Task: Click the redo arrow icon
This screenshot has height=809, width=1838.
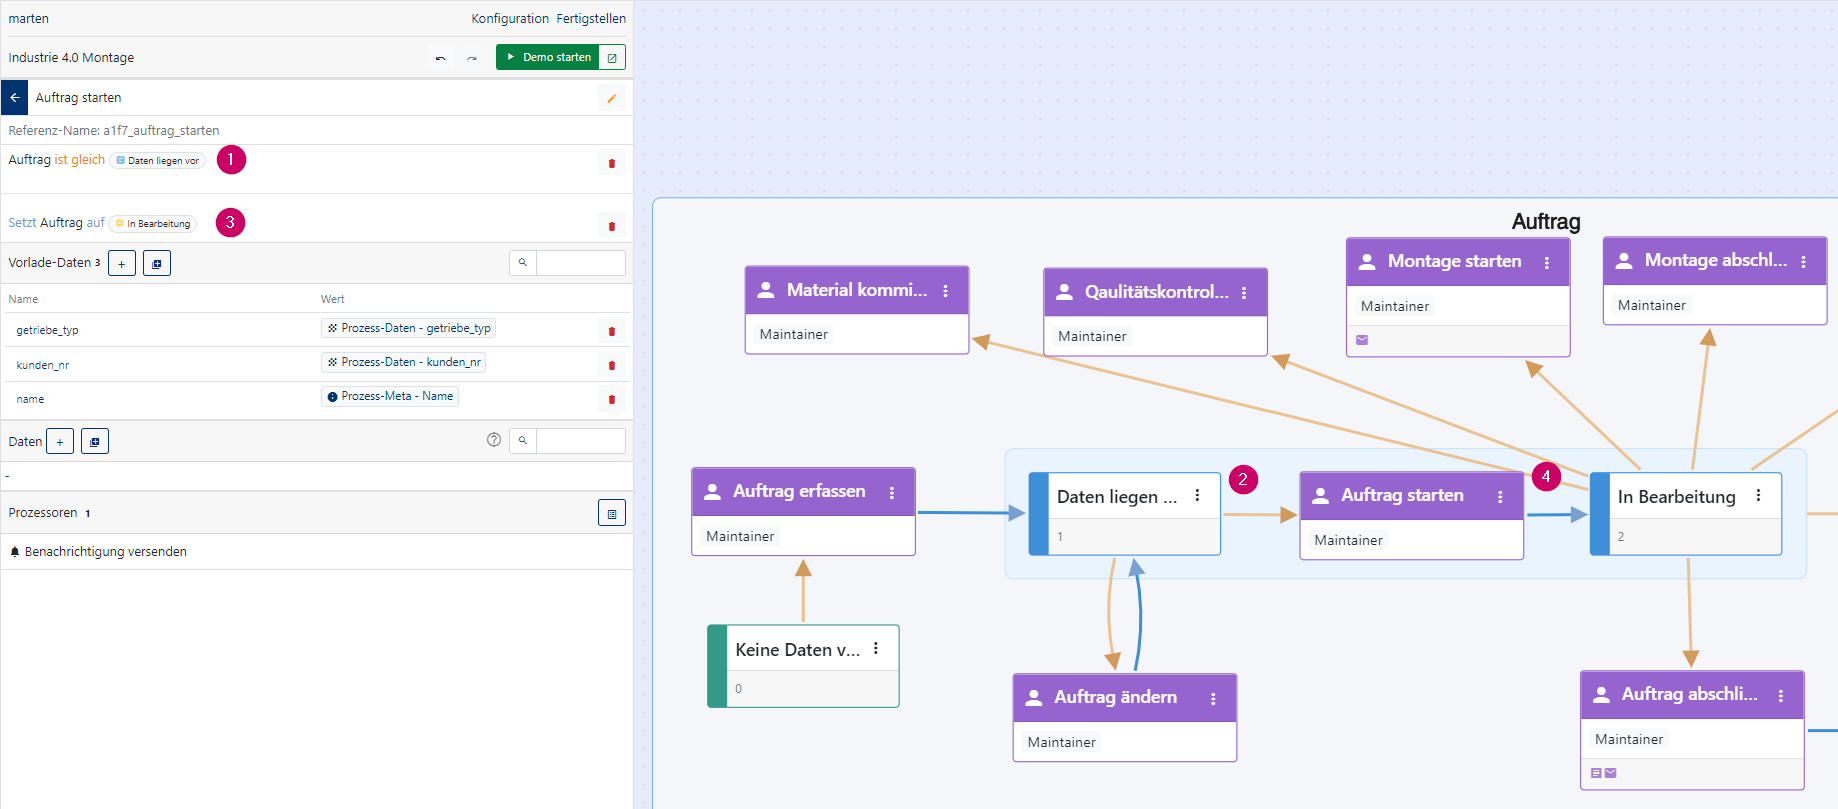Action: click(471, 58)
